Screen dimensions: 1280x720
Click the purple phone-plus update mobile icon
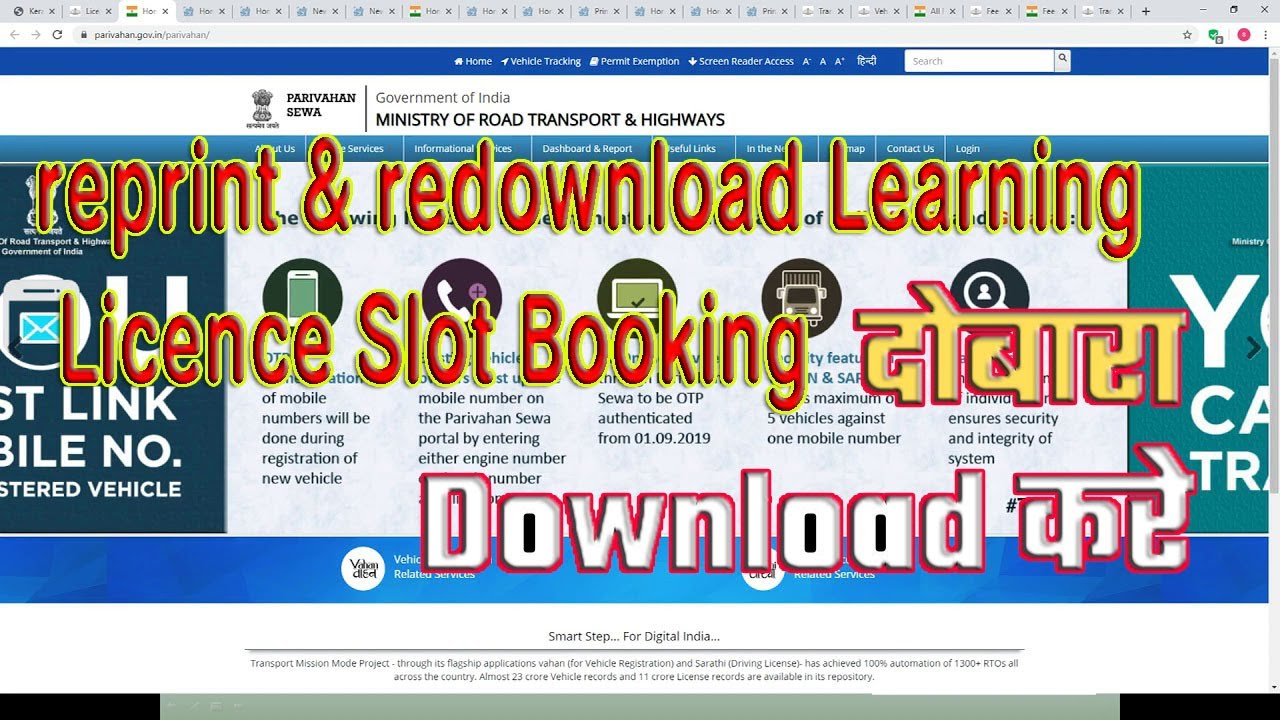(462, 296)
